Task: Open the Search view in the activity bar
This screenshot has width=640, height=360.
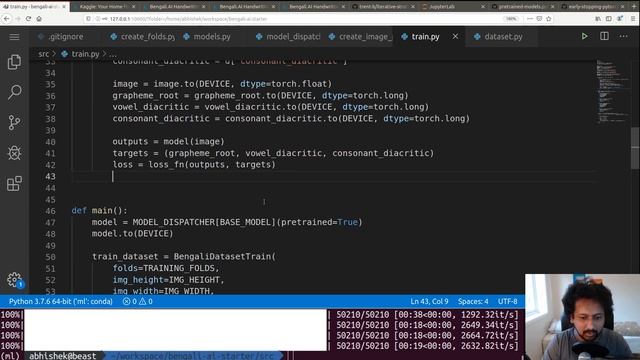Action: [x=14, y=92]
